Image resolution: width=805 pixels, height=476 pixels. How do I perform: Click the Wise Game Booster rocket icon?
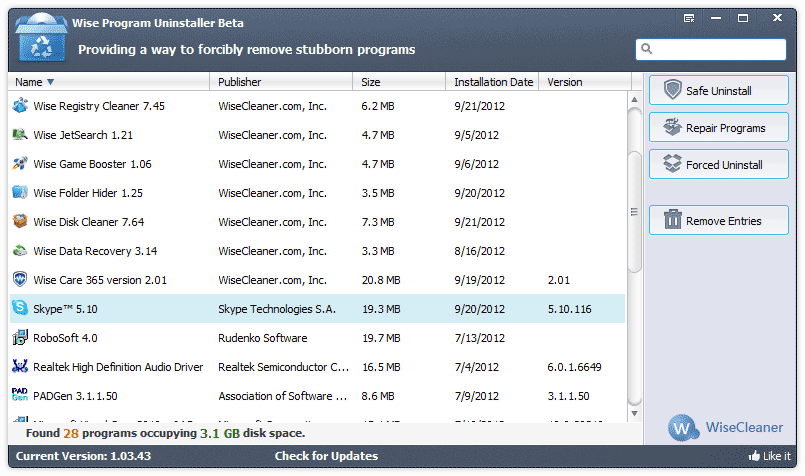20,163
